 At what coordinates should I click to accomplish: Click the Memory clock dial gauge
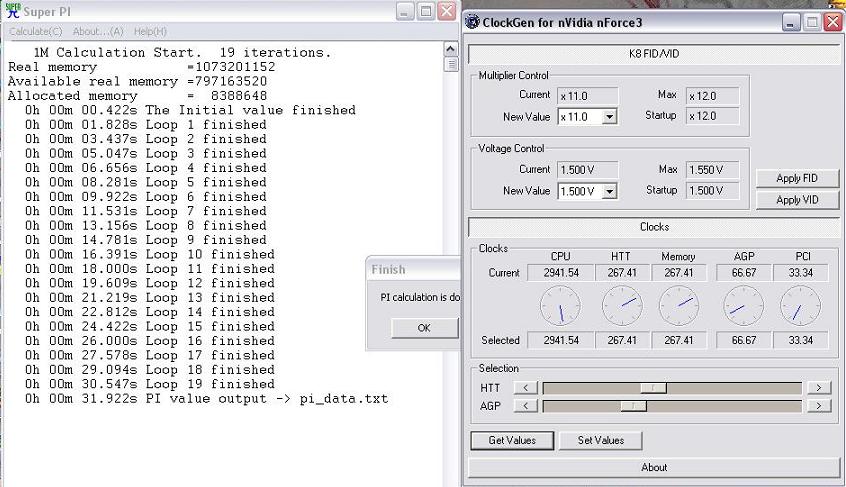coord(679,306)
